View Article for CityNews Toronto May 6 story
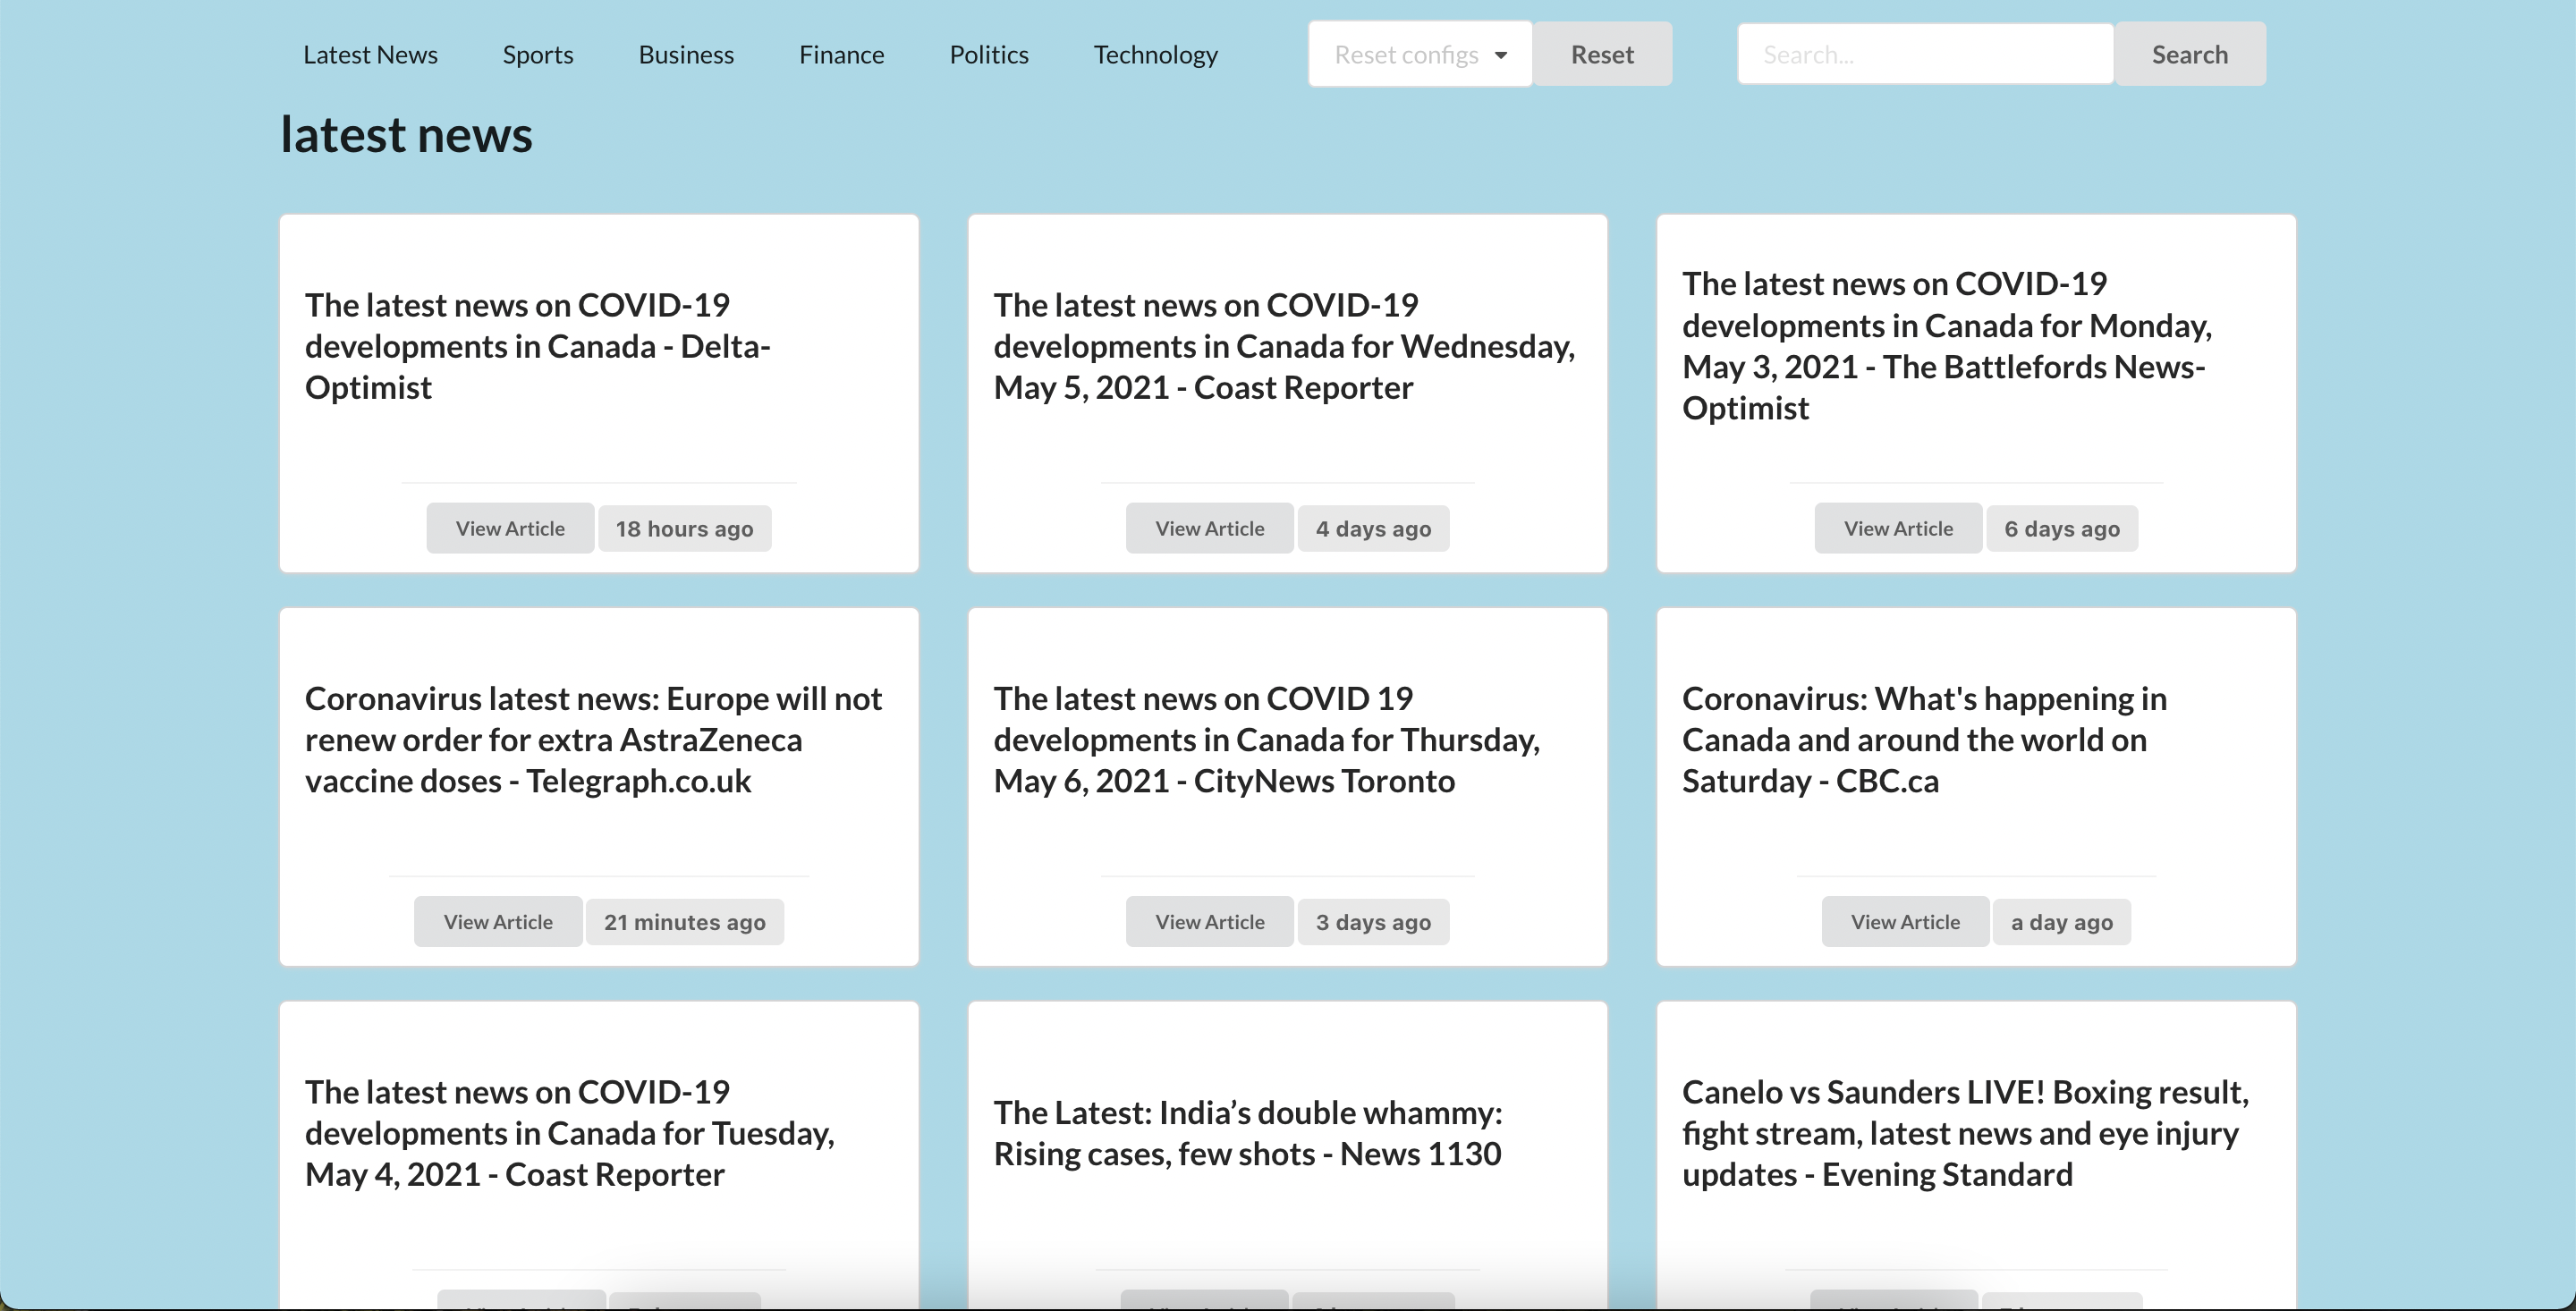The image size is (2576, 1311). tap(1209, 921)
